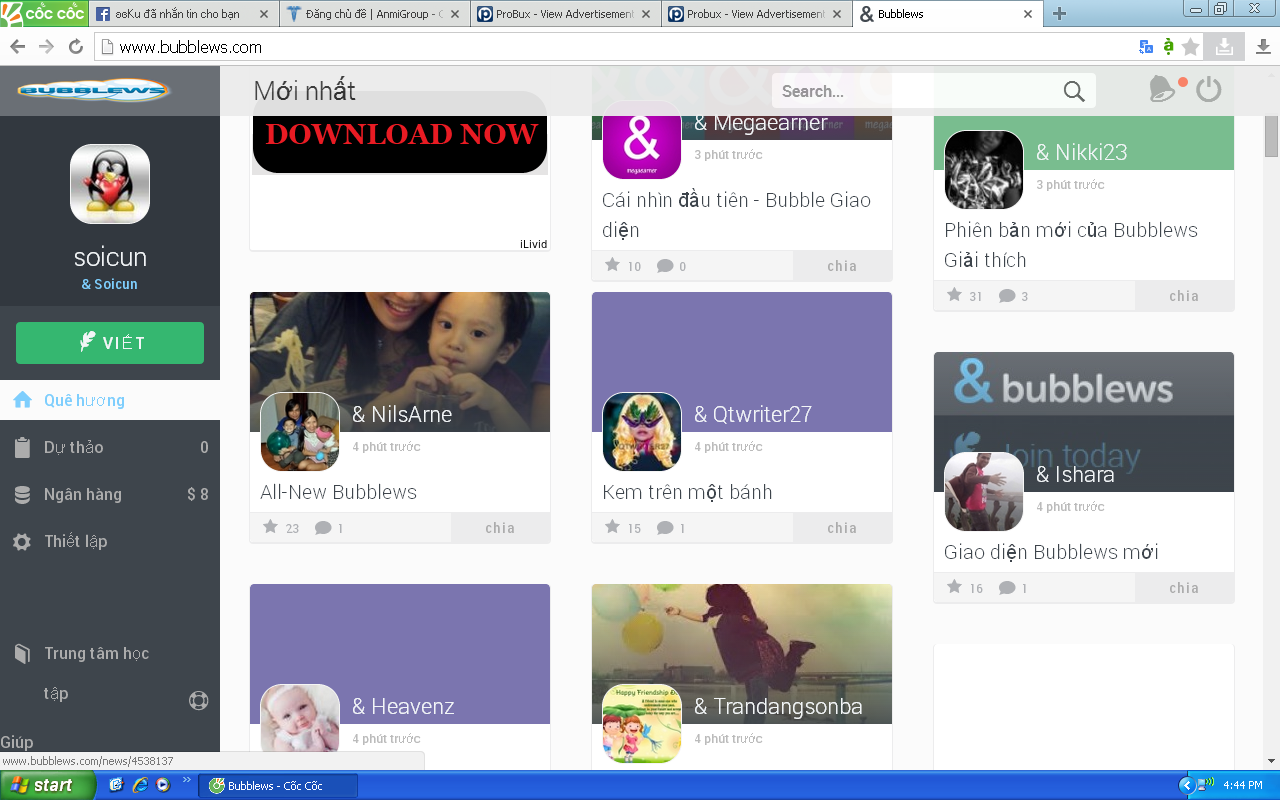The image size is (1280, 800).
Task: Click the '& Trandangsonba' author name
Action: tap(778, 706)
